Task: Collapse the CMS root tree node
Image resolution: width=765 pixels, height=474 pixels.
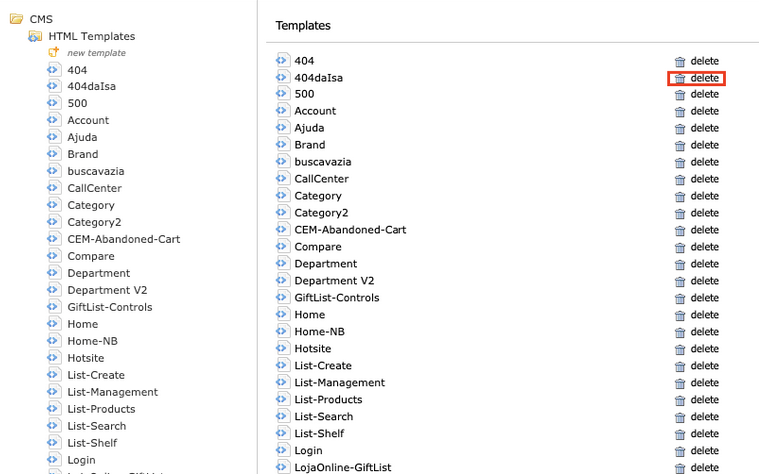Action: click(x=16, y=19)
